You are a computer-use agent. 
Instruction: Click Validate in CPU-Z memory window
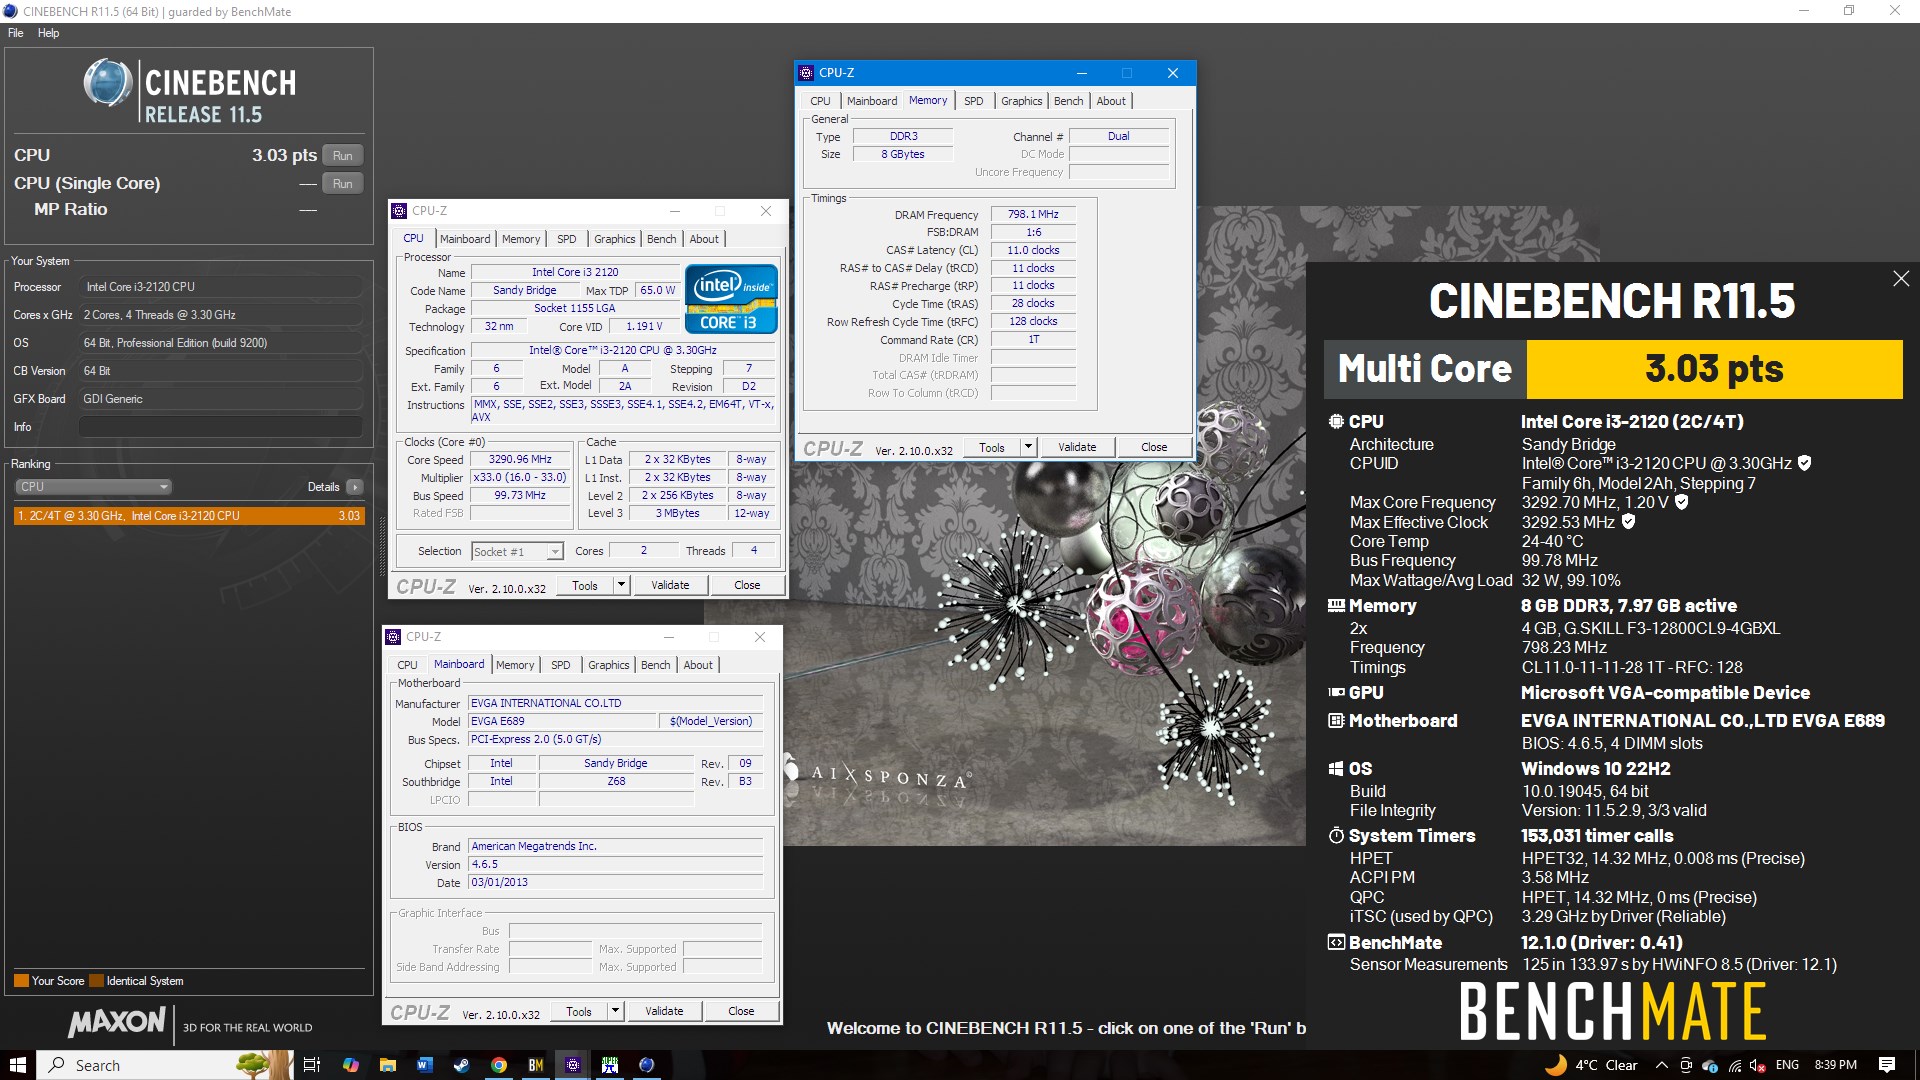point(1077,447)
